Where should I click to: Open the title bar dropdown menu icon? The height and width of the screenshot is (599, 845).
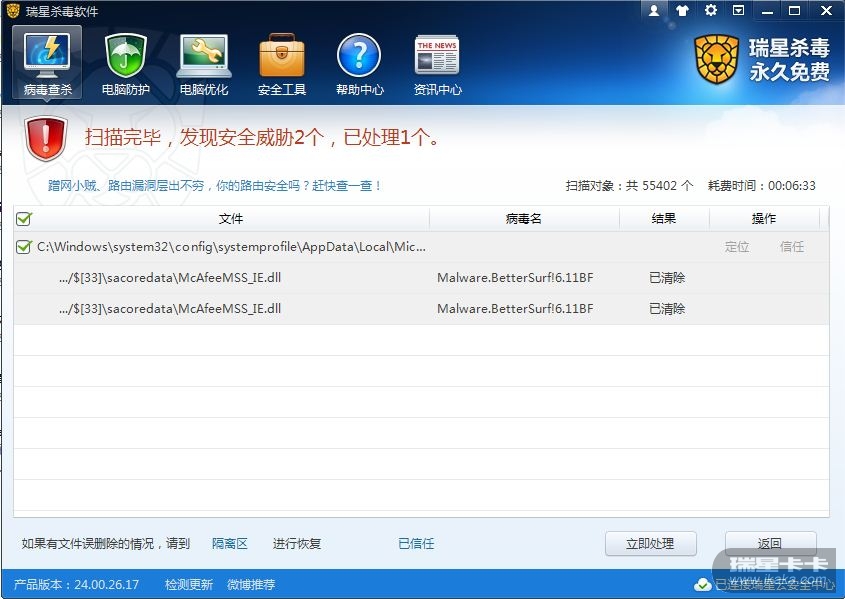click(x=738, y=10)
